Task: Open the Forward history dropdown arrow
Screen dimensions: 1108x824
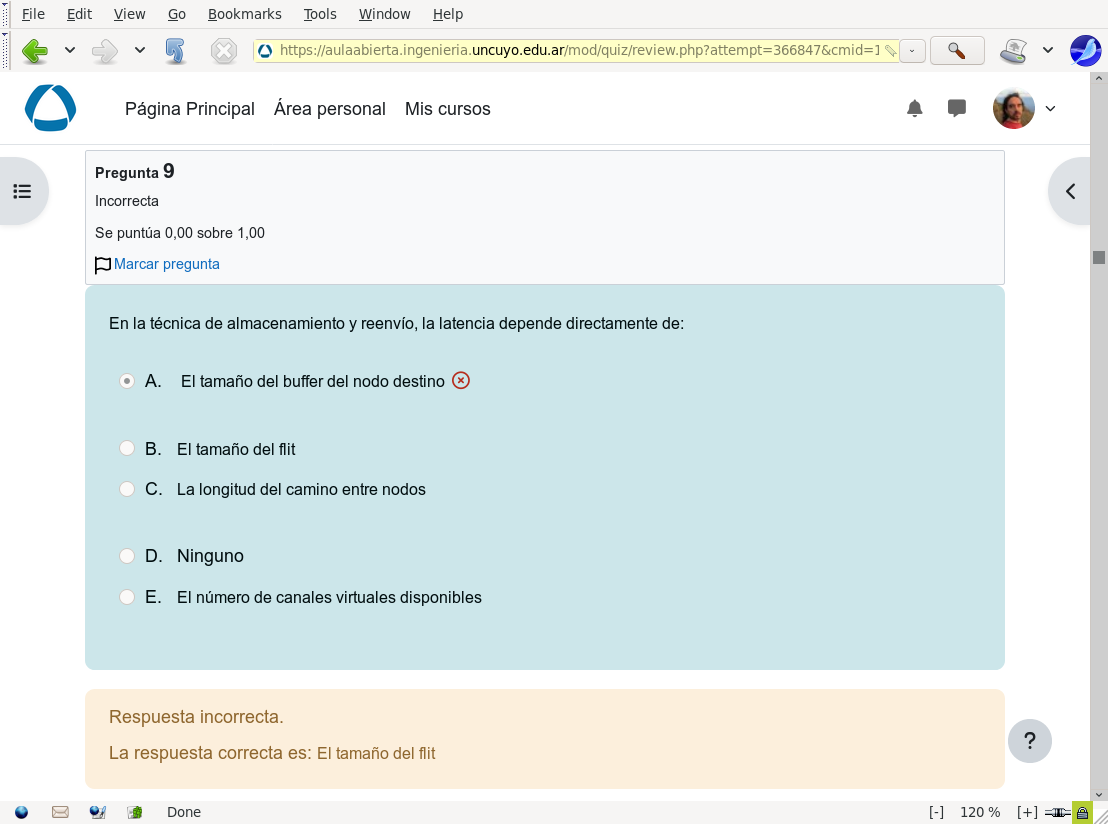Action: point(140,50)
